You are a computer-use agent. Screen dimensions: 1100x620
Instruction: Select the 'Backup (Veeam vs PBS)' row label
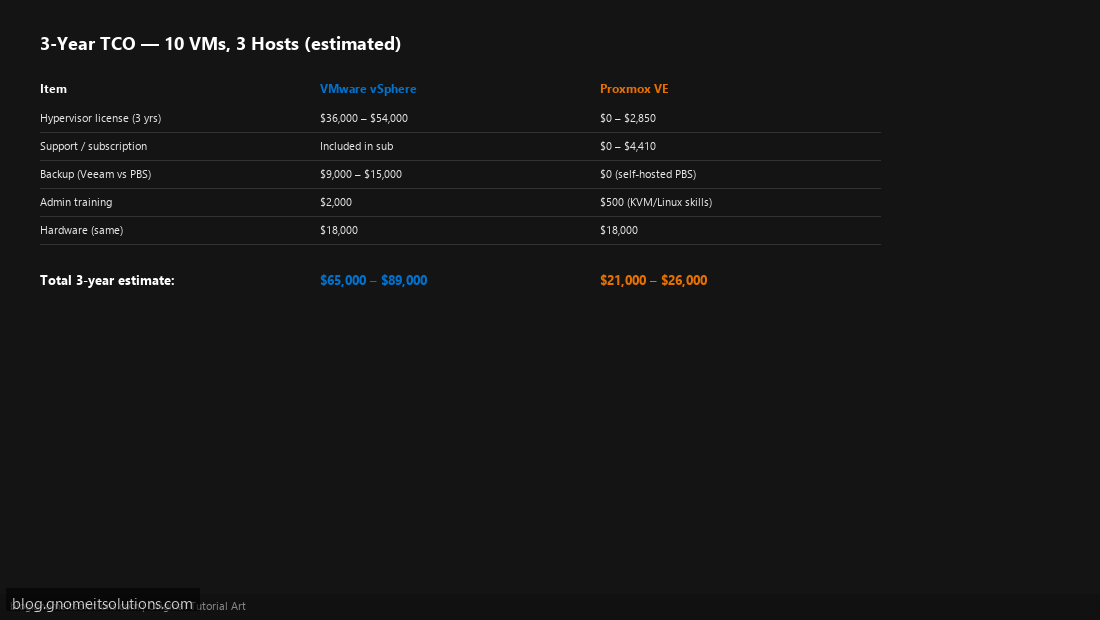95,175
